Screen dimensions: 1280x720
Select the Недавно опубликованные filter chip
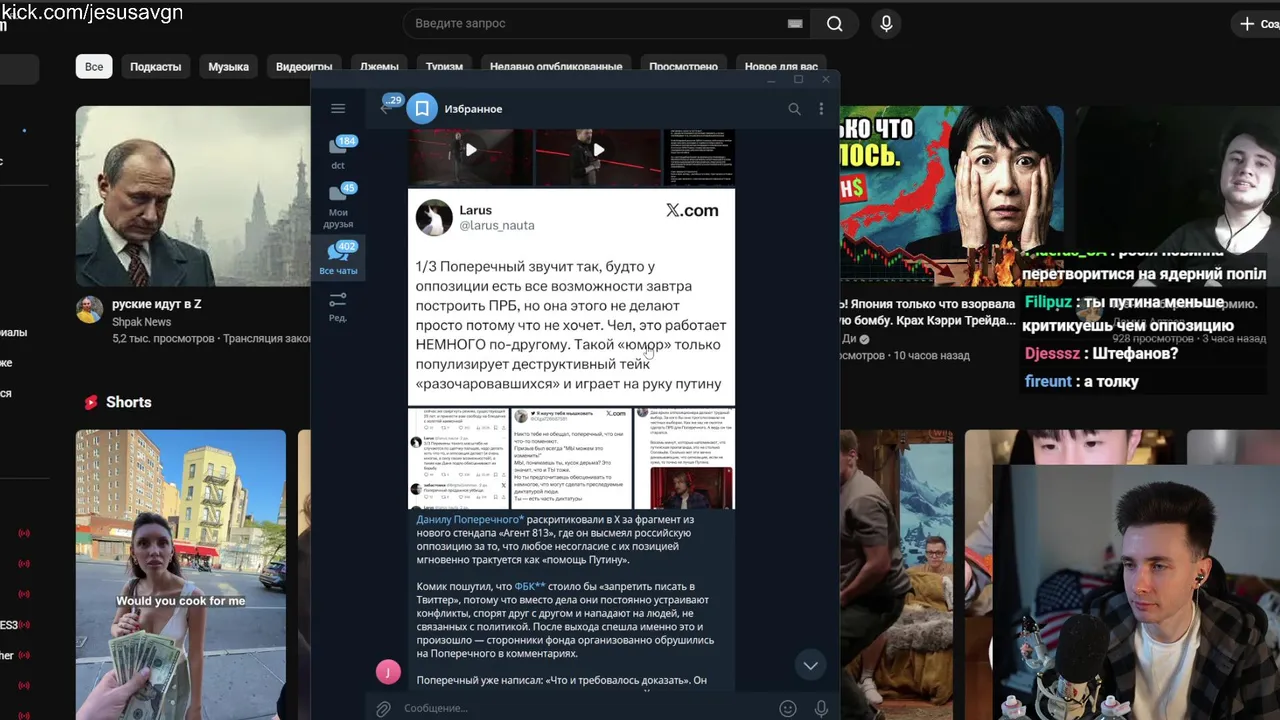(x=556, y=67)
